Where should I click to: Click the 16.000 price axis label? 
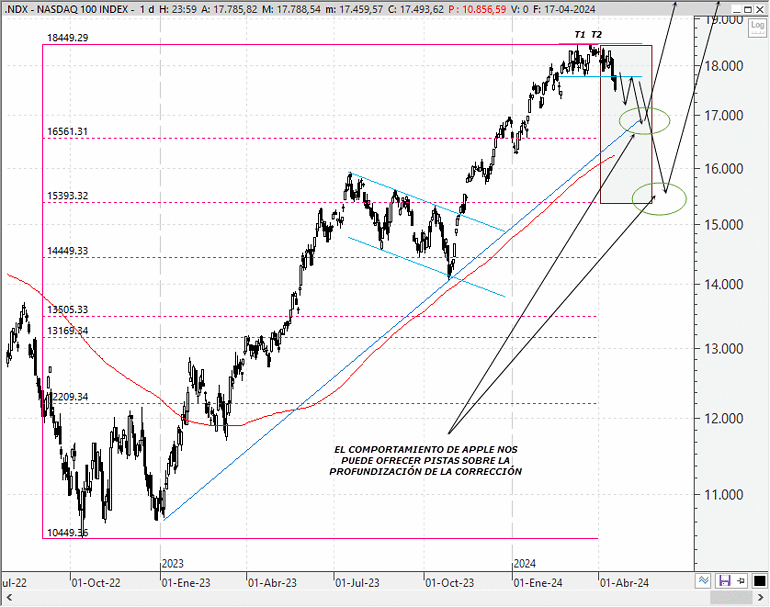tap(724, 168)
